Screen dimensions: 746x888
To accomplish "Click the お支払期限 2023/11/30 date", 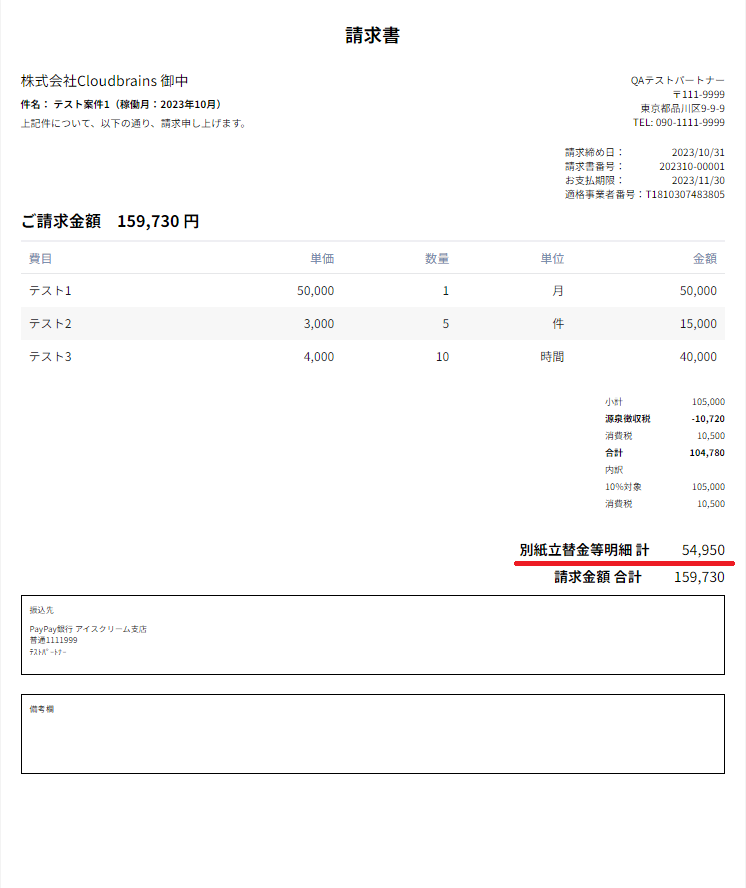I will (x=698, y=181).
